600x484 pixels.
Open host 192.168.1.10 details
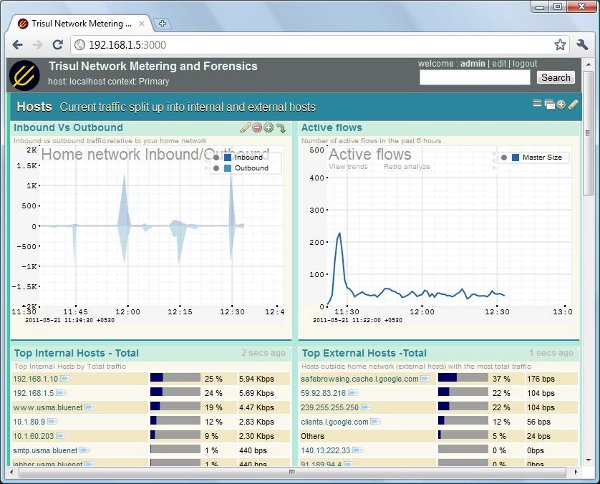[36, 379]
